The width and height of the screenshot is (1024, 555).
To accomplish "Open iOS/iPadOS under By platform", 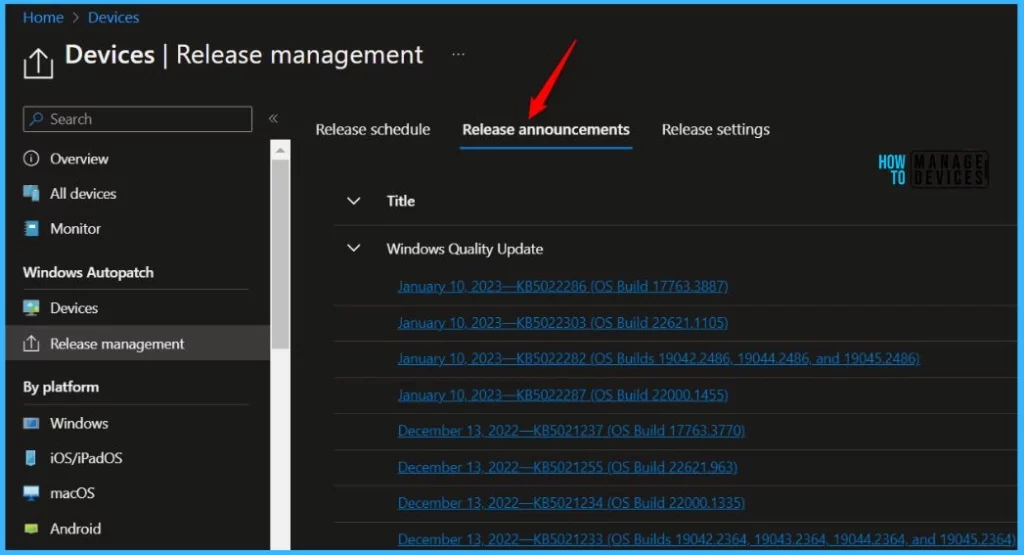I will point(86,458).
